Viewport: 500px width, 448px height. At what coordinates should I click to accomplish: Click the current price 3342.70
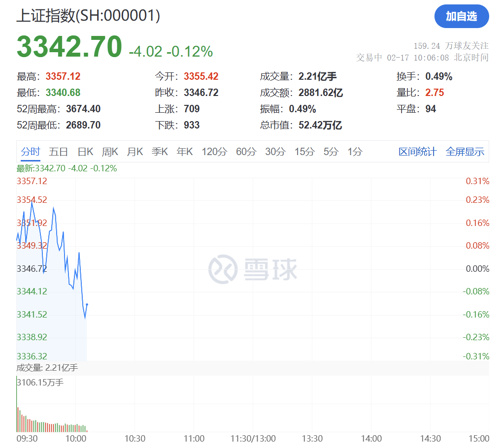[69, 47]
